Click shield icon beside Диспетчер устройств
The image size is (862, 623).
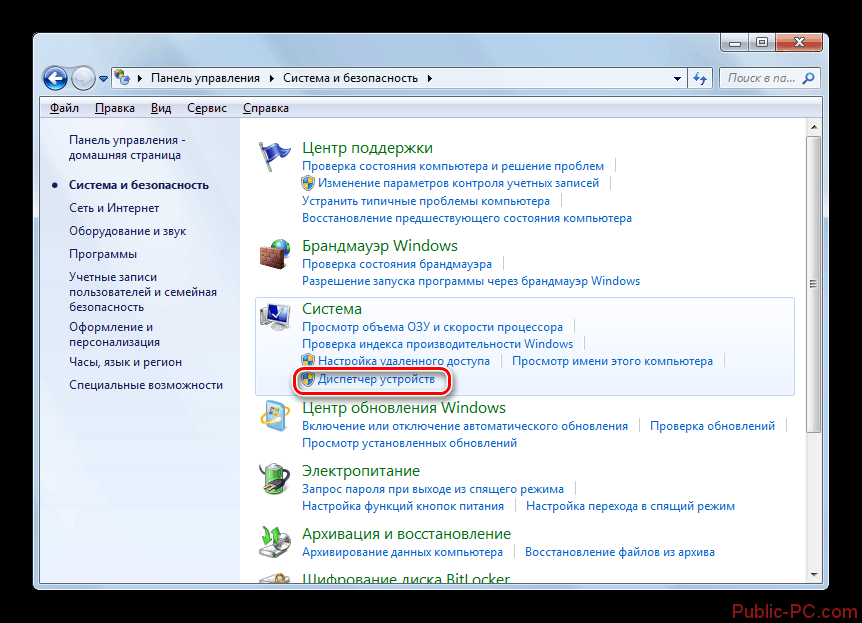coord(308,379)
